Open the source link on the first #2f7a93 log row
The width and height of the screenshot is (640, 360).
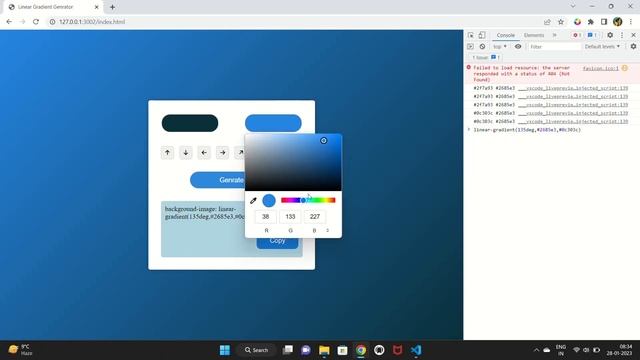[573, 88]
